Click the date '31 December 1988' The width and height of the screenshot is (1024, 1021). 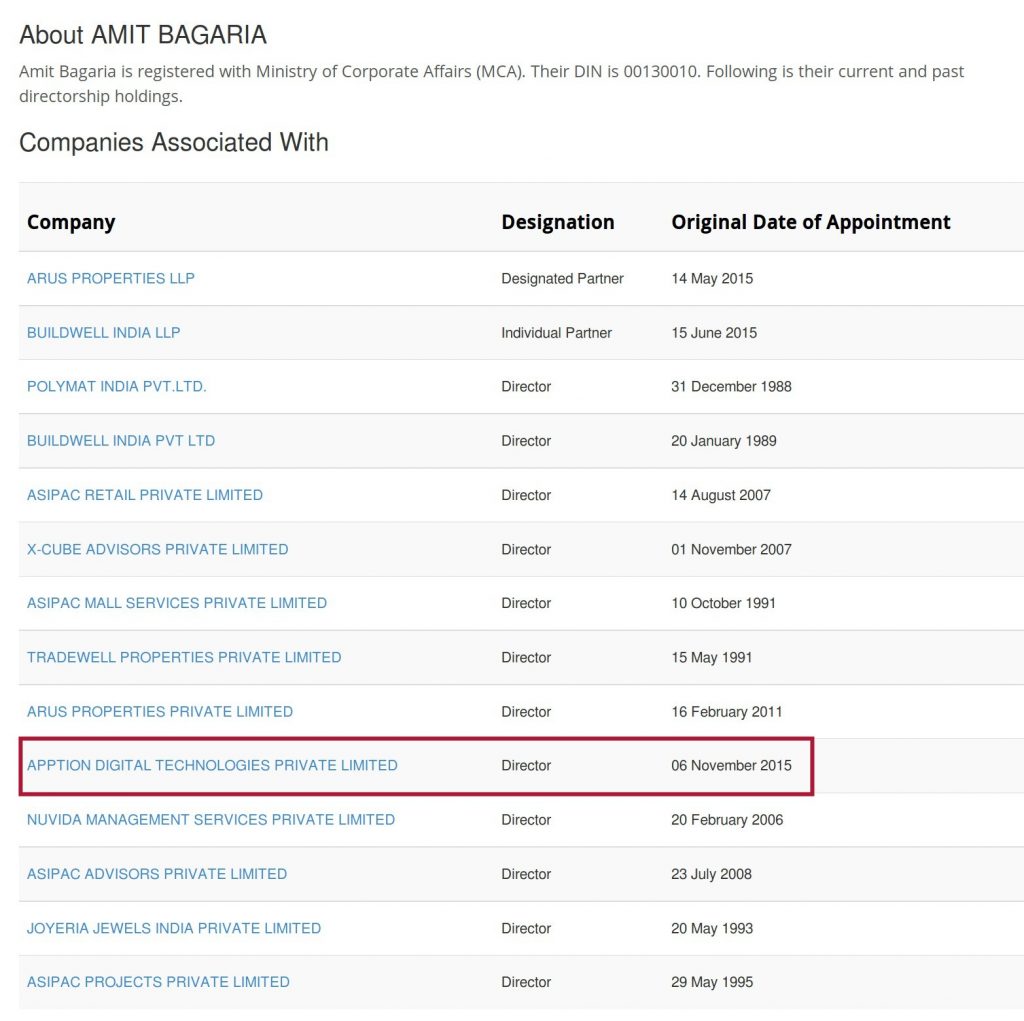tap(731, 387)
